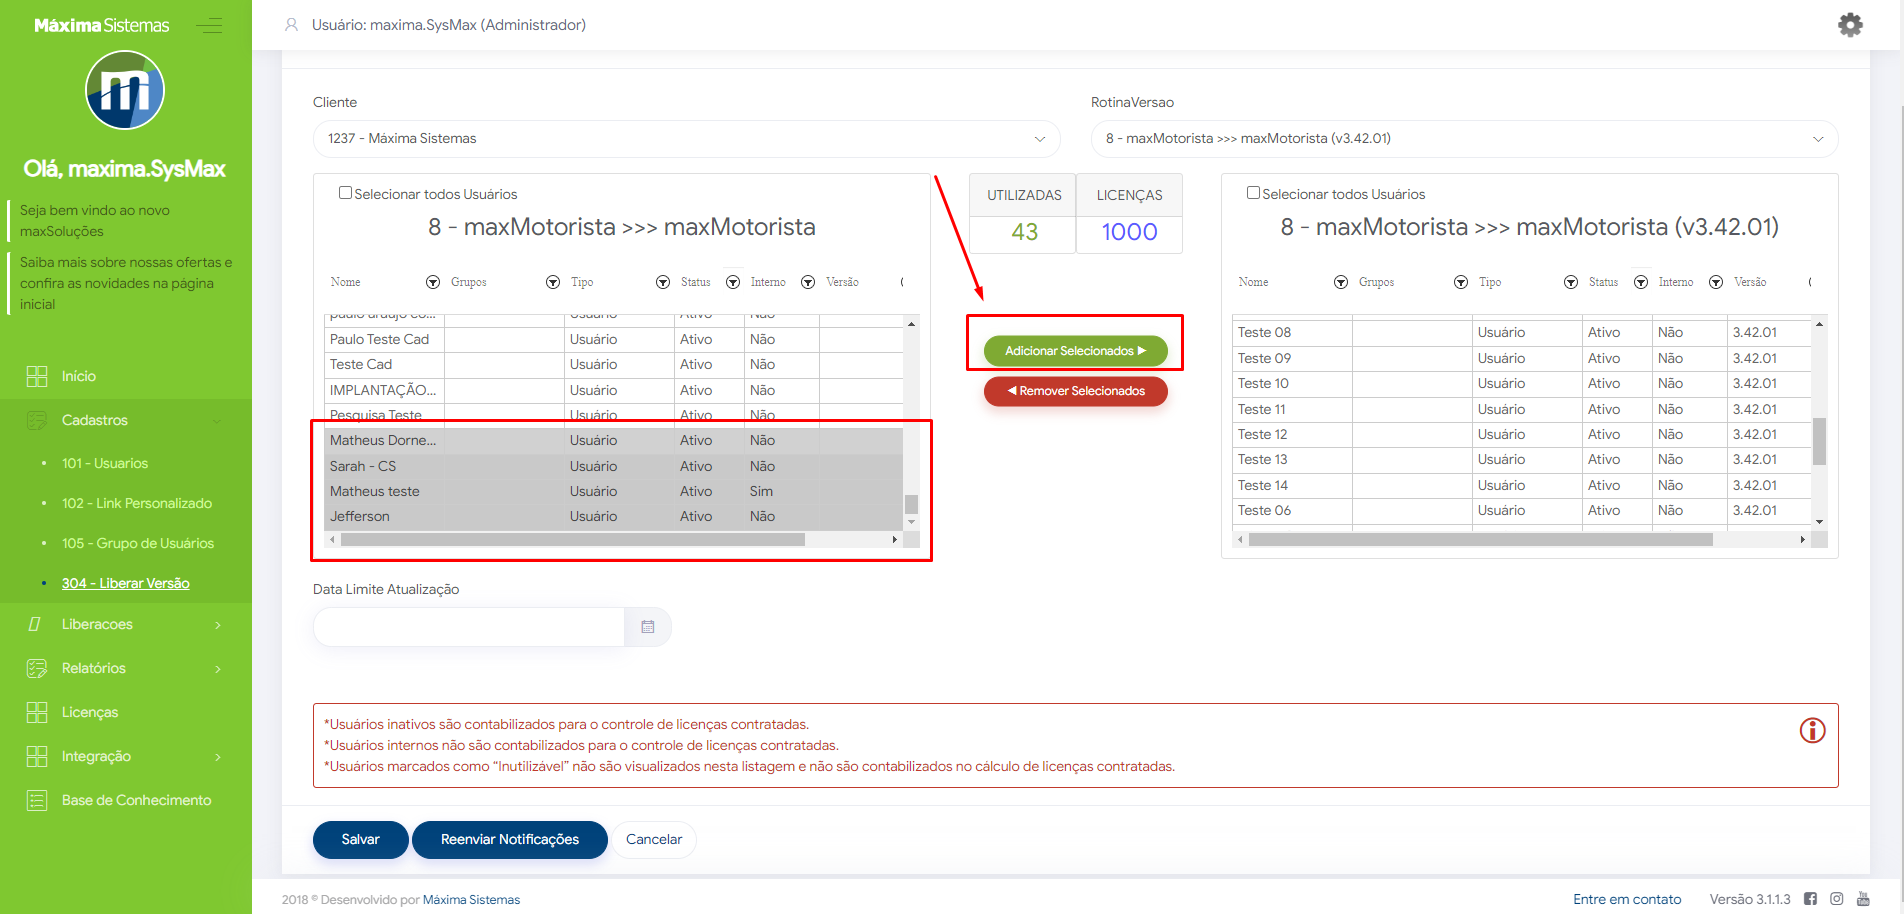Image resolution: width=1904 pixels, height=914 pixels.
Task: Open the Facebook page icon in footer
Action: 1810,899
